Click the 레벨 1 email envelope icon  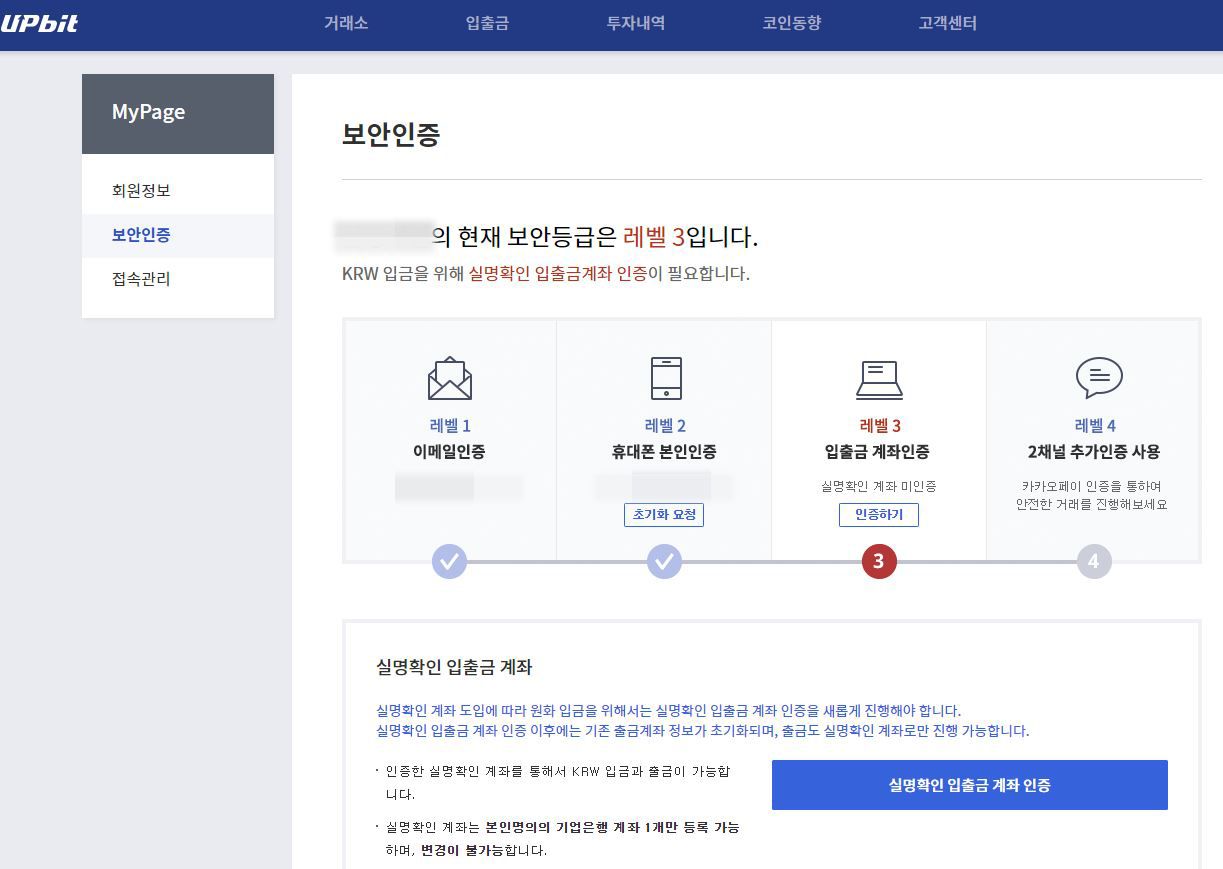click(449, 379)
